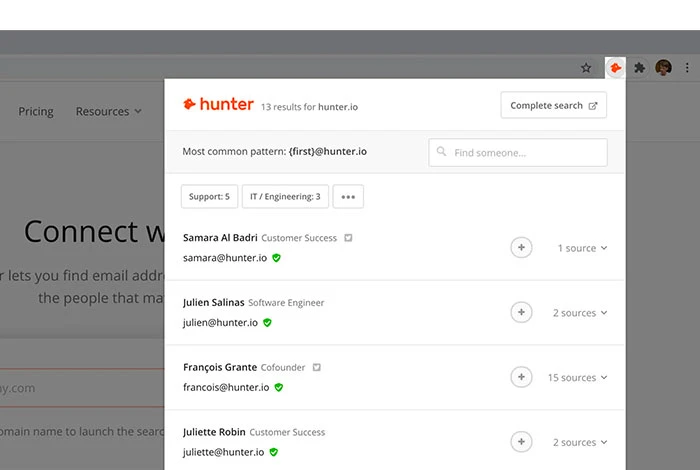Expand 2 sources for Juliette Robin
This screenshot has height=470, width=700.
click(580, 442)
